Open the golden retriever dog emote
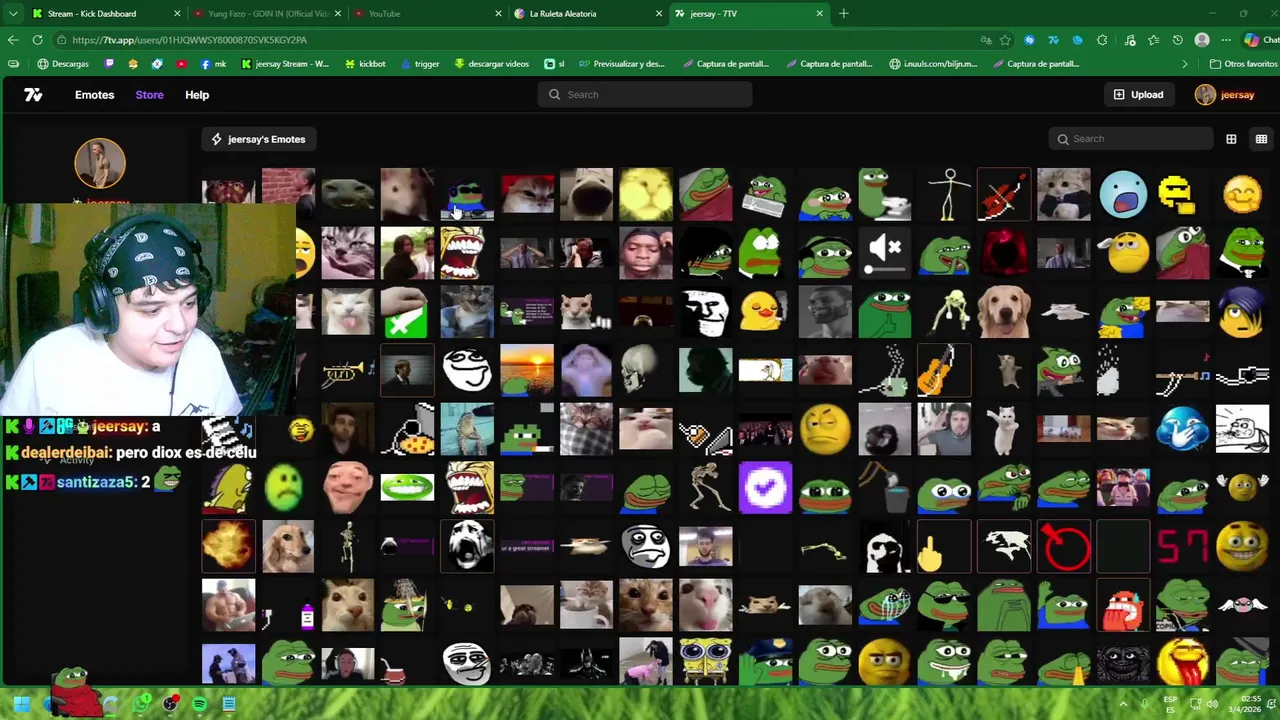Screen dimensions: 1280x720 pyautogui.click(x=1004, y=312)
